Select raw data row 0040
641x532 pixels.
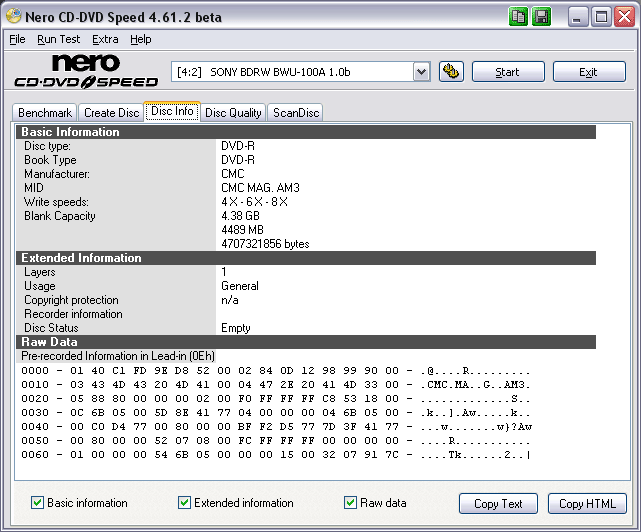click(x=276, y=427)
